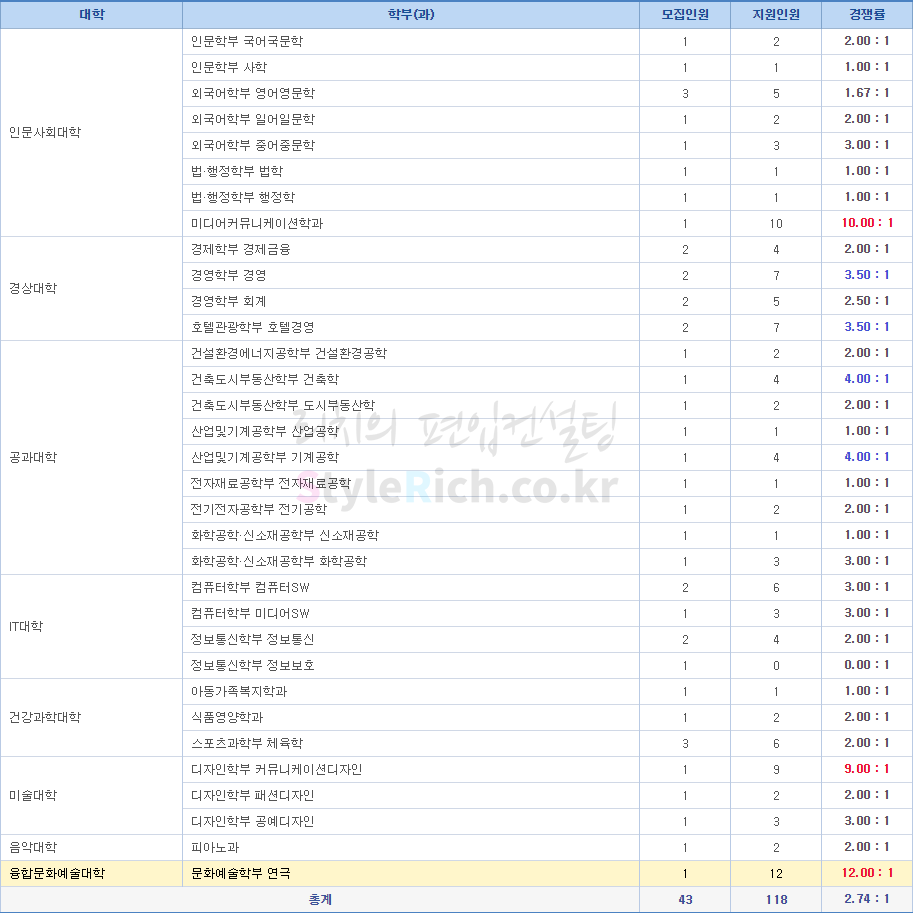Click 경제학부 경제금융 row
The image size is (913, 913).
(547, 249)
